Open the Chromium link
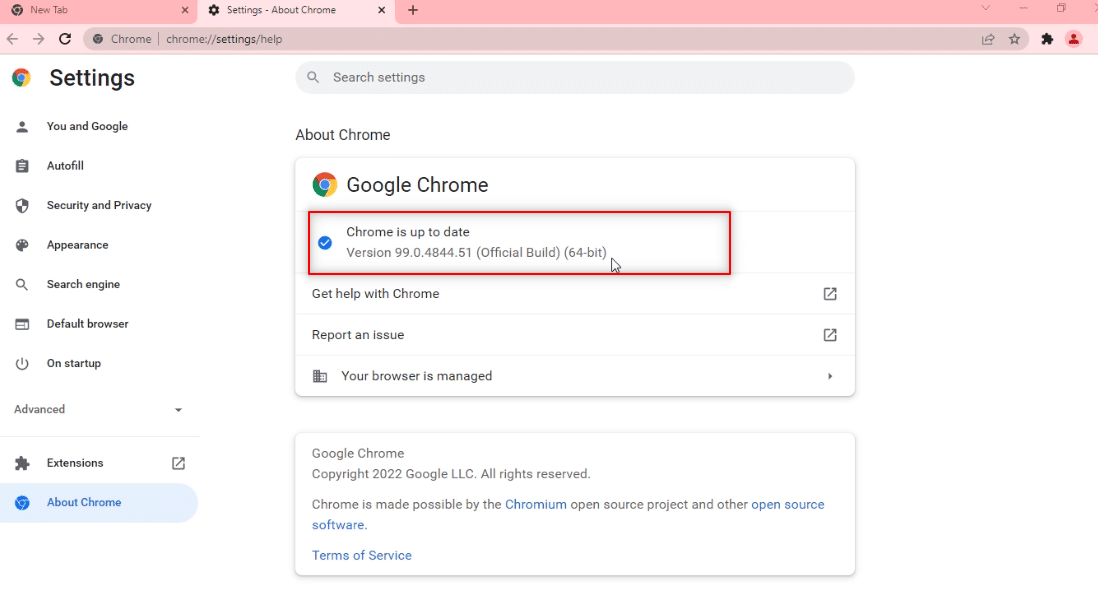The height and width of the screenshot is (595, 1098). [x=536, y=505]
